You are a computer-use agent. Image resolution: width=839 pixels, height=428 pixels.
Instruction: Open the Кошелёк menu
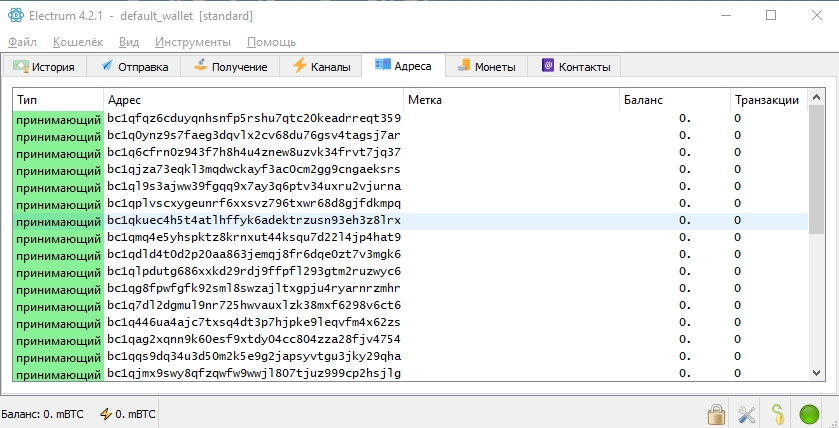(x=78, y=42)
